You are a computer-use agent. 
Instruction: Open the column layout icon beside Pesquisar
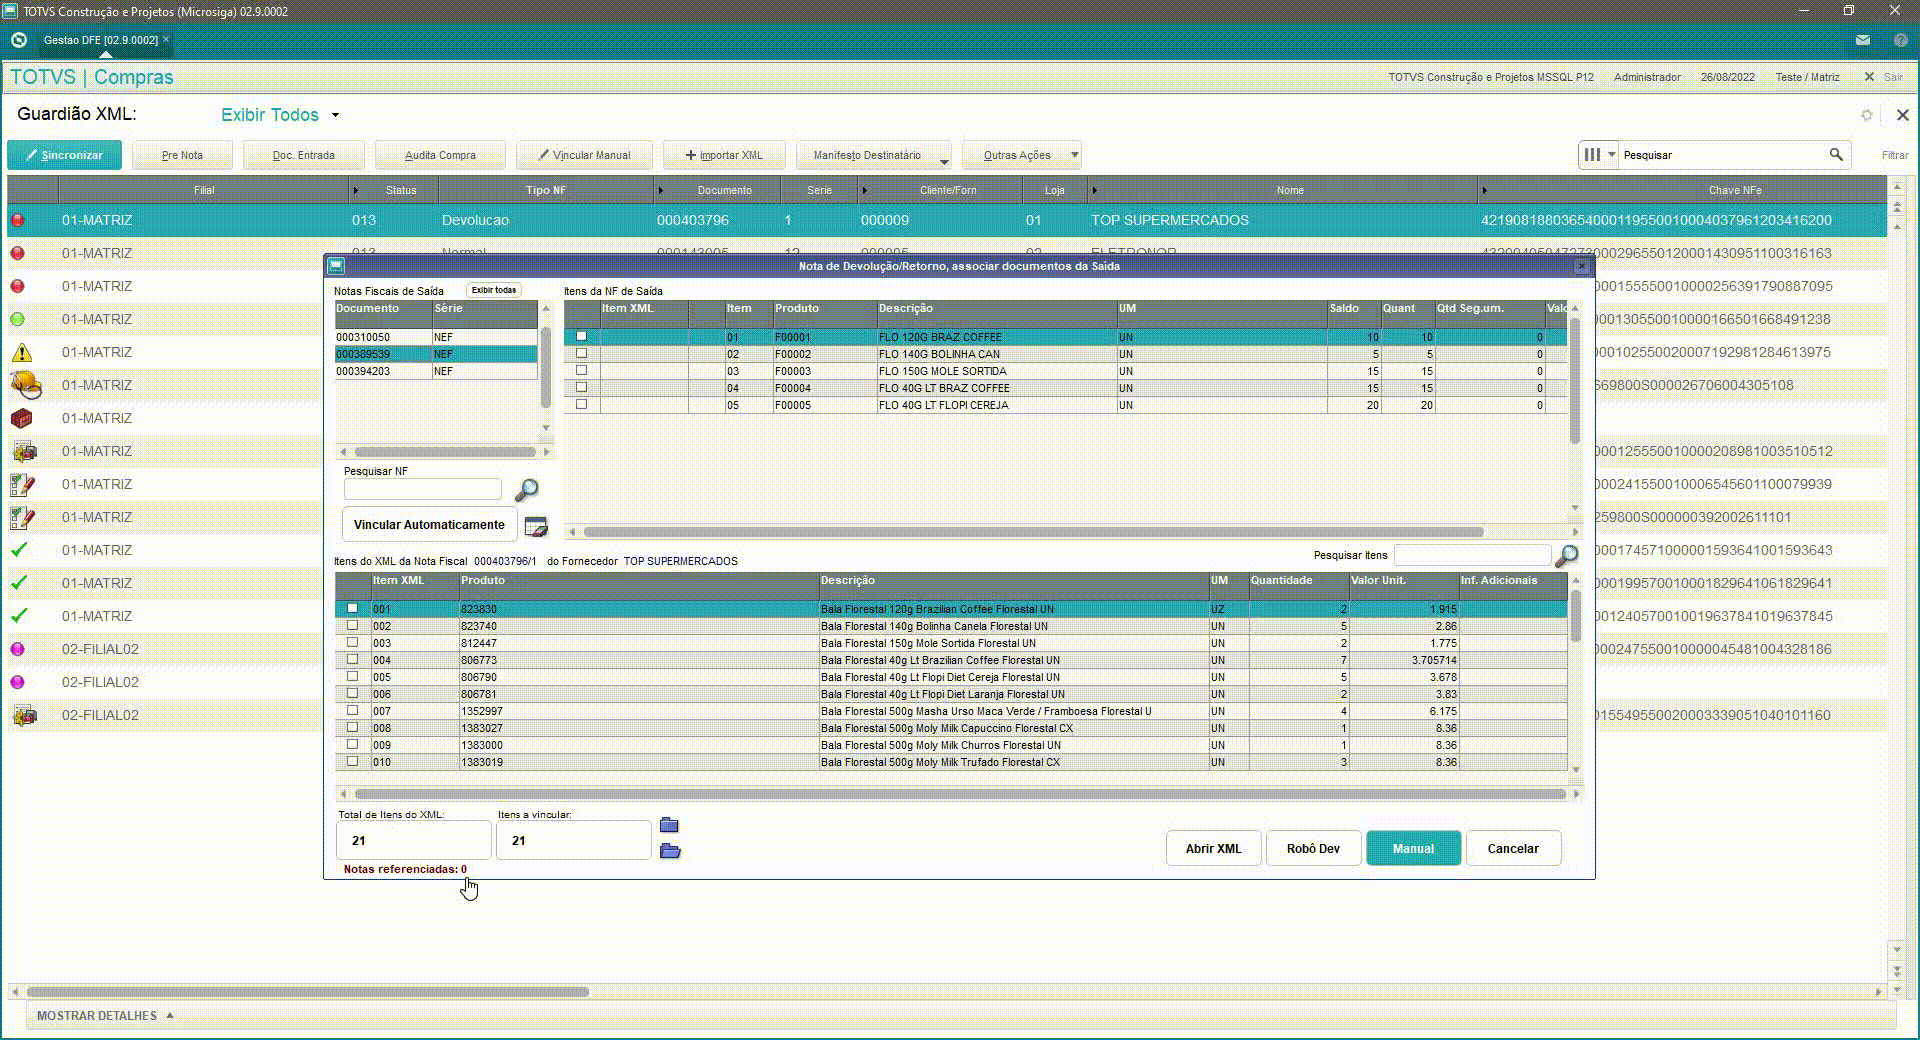[x=1592, y=155]
